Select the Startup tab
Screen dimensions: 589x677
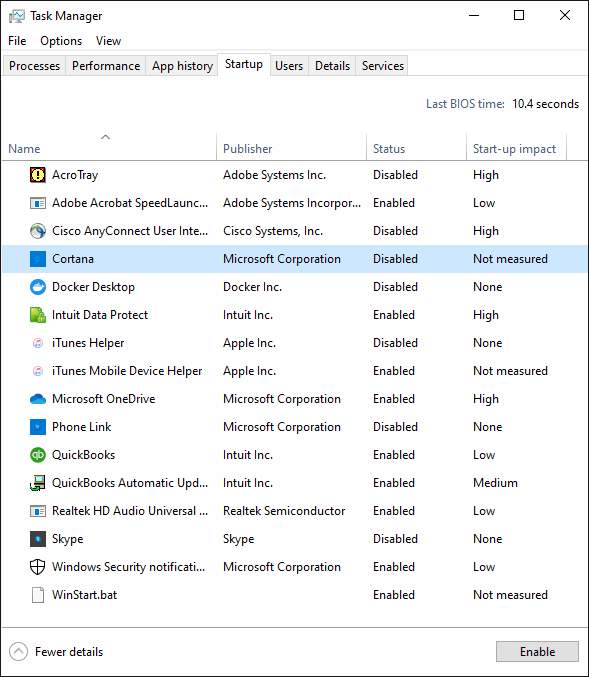click(x=244, y=64)
